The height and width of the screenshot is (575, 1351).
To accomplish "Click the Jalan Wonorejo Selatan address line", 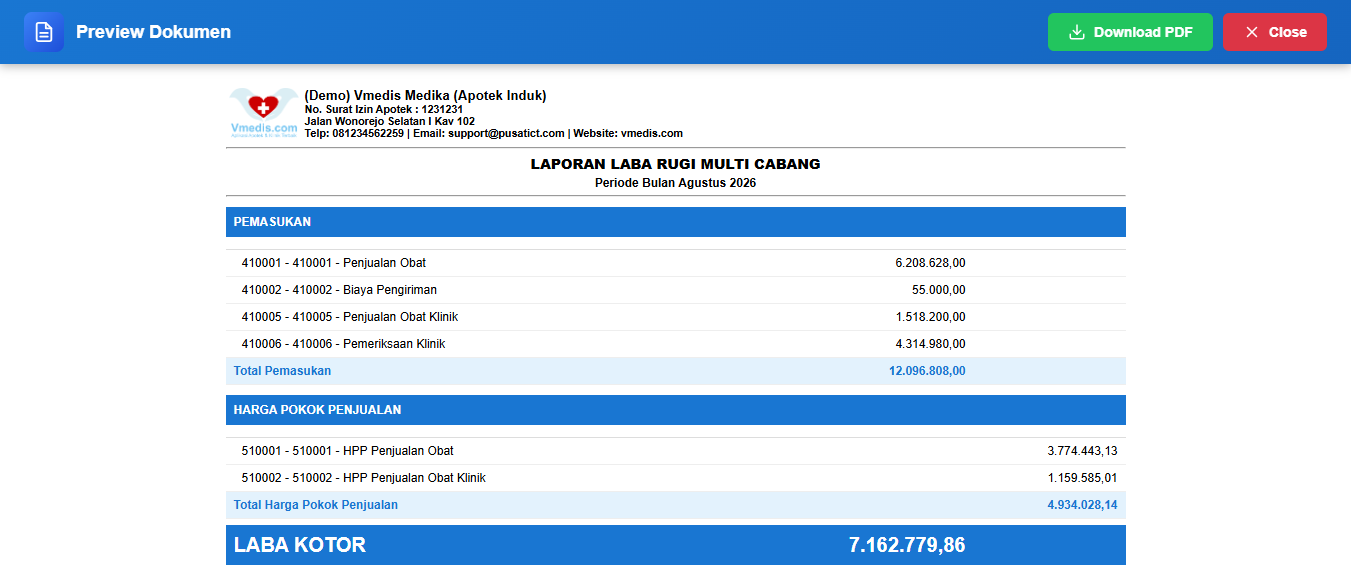I will 389,121.
